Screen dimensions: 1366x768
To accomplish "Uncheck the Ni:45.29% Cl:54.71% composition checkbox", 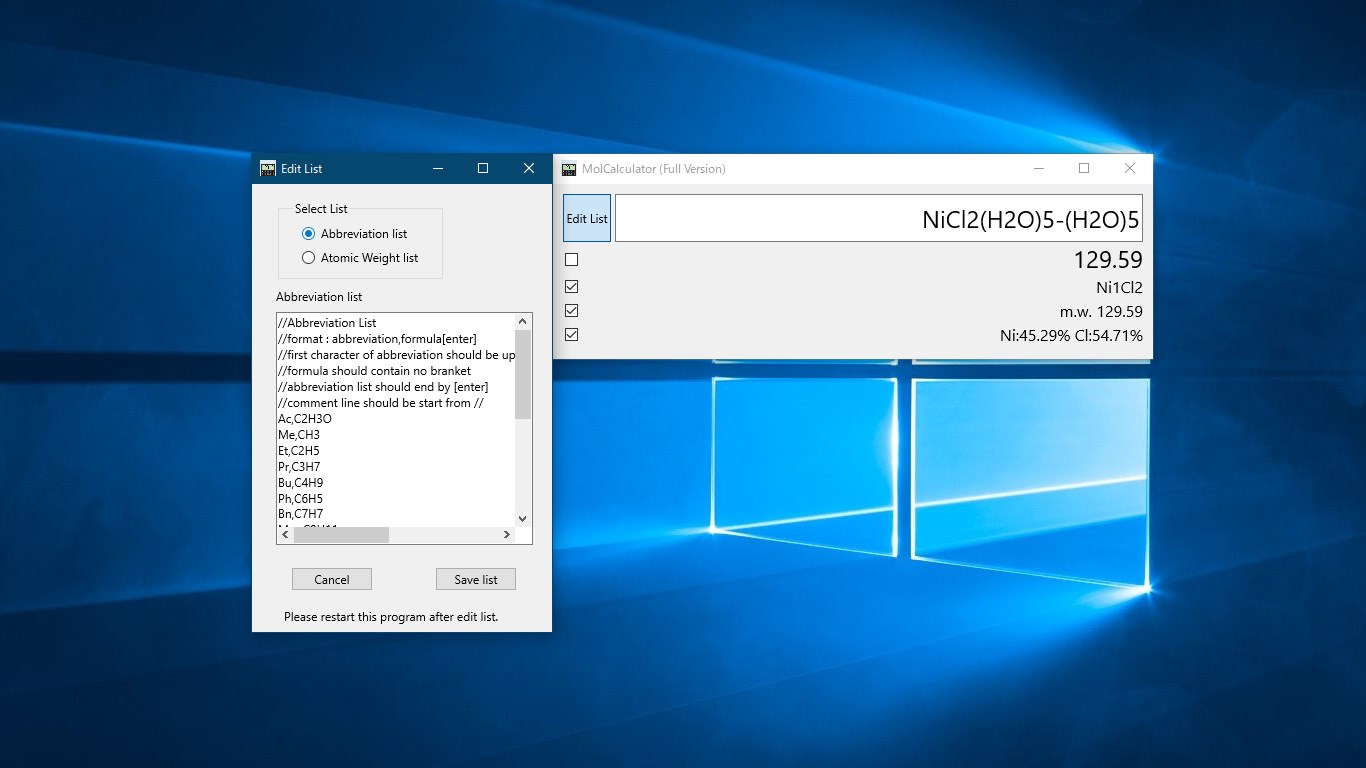I will 572,335.
